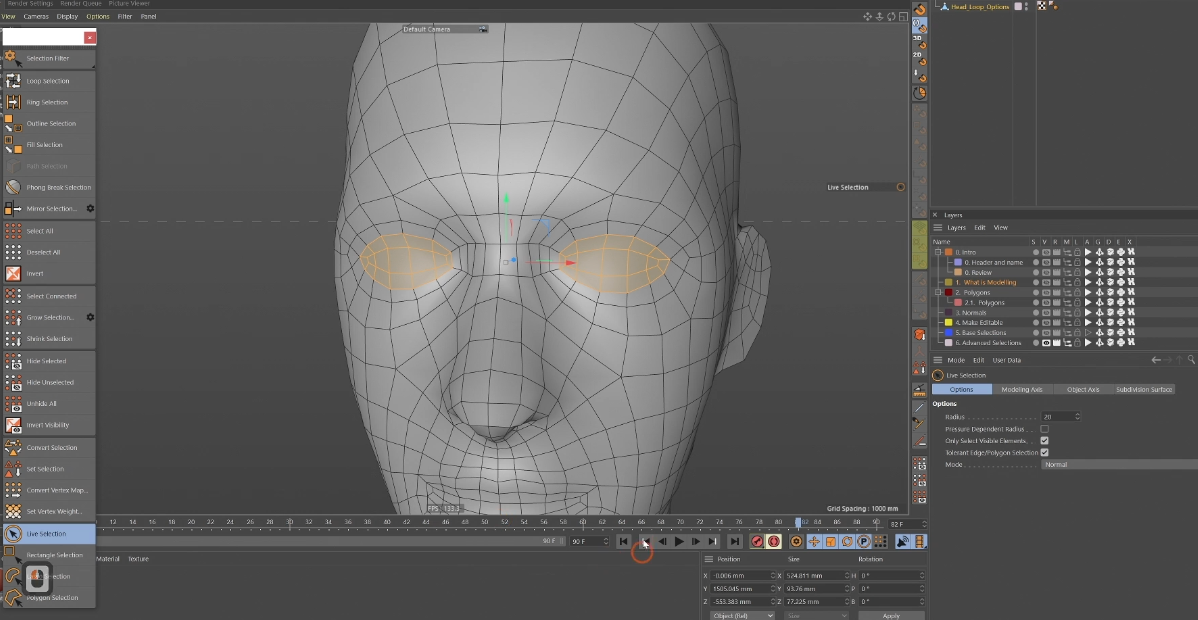Run Select All
The height and width of the screenshot is (620, 1198).
[x=49, y=231]
